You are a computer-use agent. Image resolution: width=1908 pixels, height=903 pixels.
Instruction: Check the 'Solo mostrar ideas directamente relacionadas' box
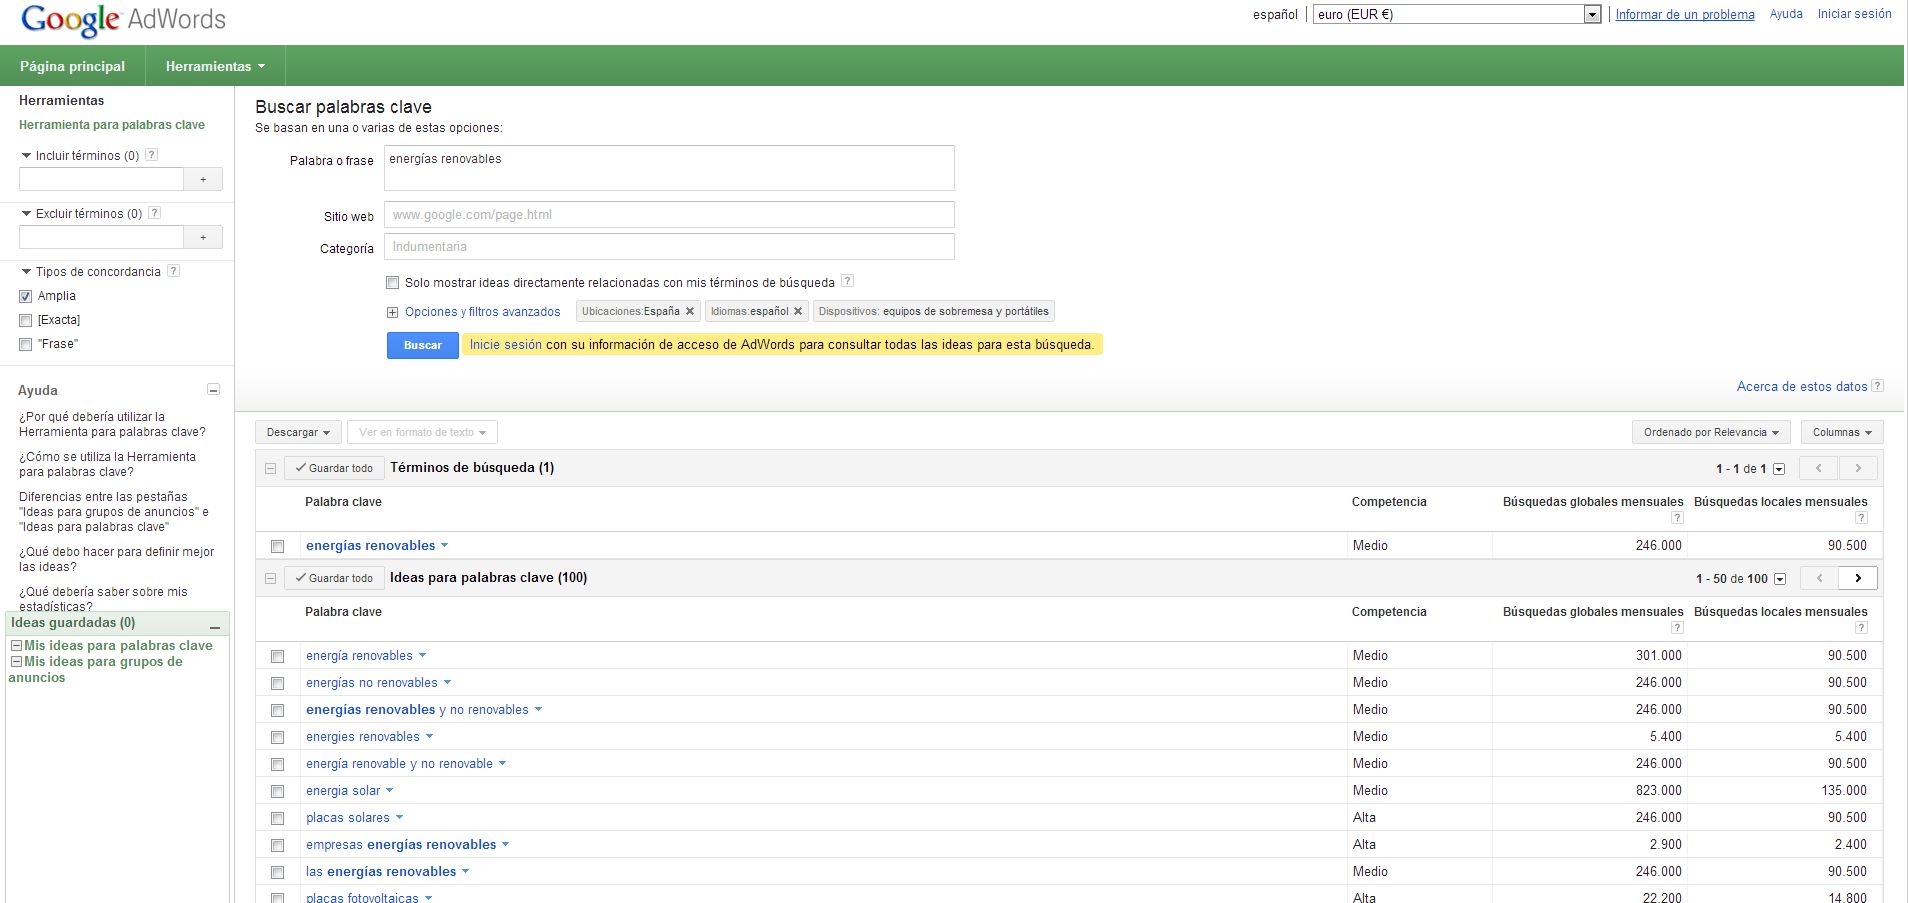coord(393,283)
